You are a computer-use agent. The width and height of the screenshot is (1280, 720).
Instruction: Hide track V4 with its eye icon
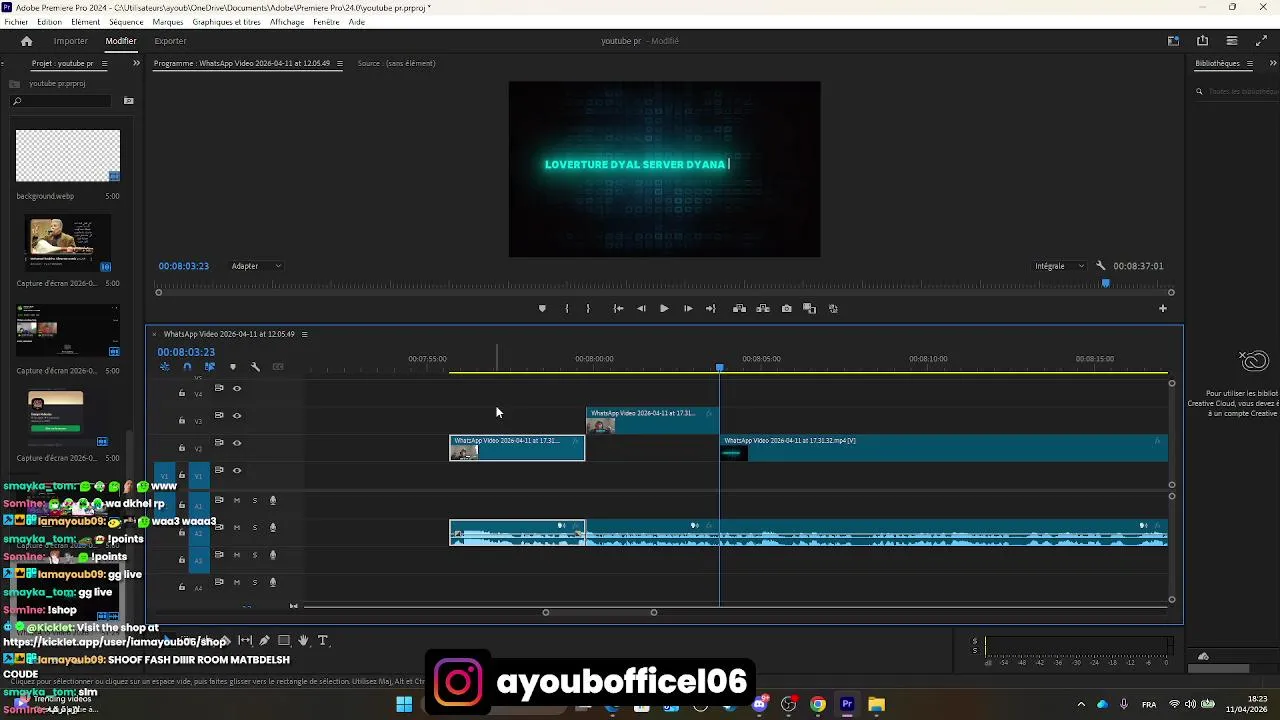[x=237, y=388]
